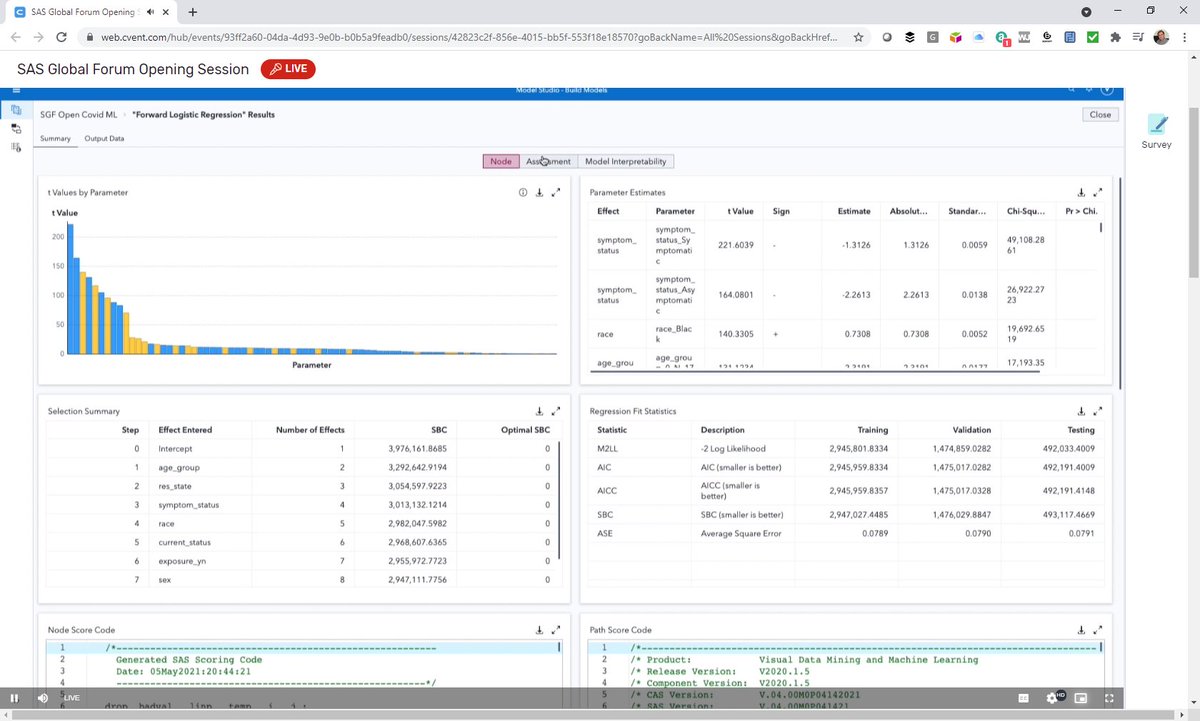The width and height of the screenshot is (1200, 721).
Task: Enable picture-in-picture for the video
Action: 1082,698
